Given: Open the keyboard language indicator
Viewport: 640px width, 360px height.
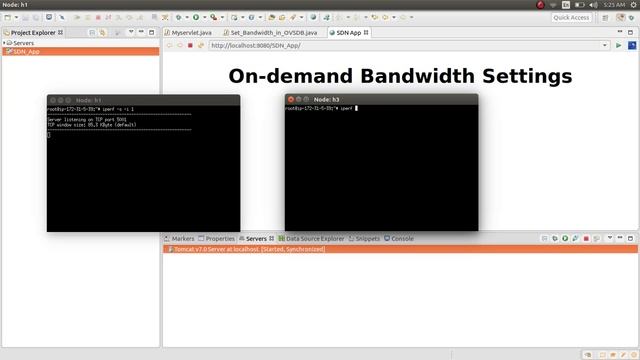Looking at the screenshot, I should [x=566, y=5].
